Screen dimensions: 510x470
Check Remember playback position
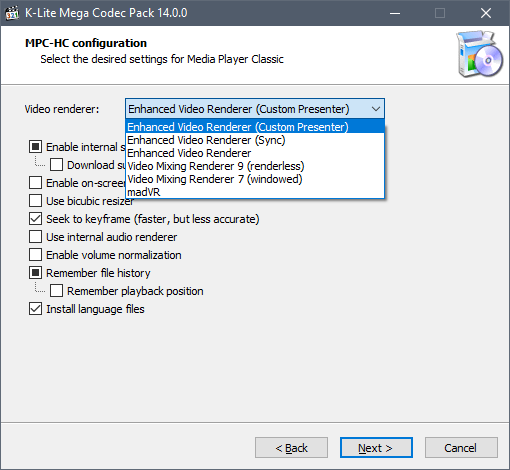56,291
